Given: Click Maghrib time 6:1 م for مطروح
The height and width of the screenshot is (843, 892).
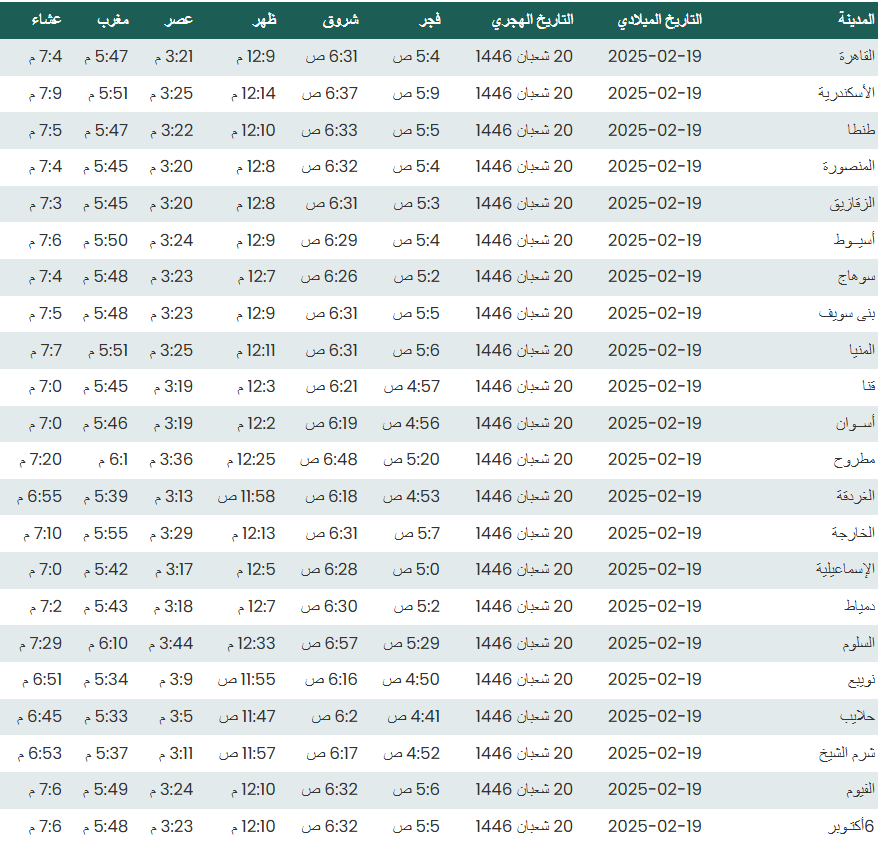Looking at the screenshot, I should [113, 460].
